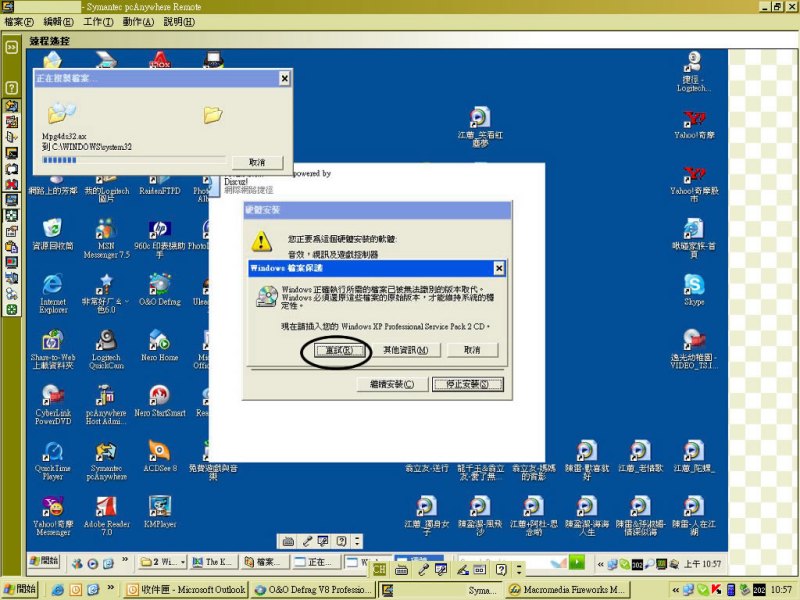Switch to the O&O Defrag V8 Professio... taskbar button

(x=314, y=590)
